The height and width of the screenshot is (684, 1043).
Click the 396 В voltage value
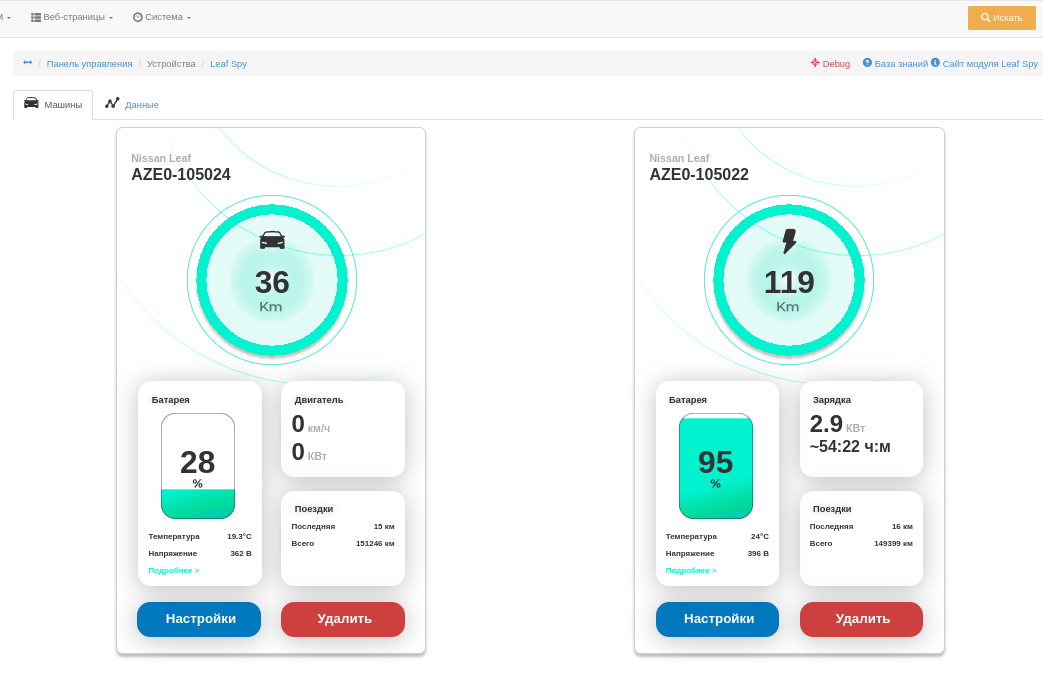click(x=758, y=554)
